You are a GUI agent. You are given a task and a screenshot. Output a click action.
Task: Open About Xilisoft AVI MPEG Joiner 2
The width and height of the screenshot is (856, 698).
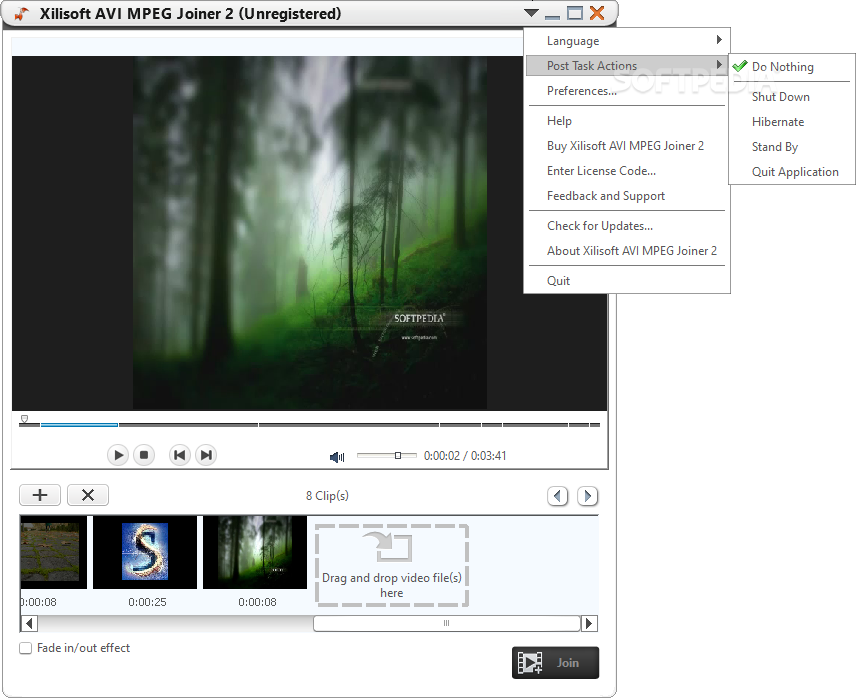pos(626,251)
